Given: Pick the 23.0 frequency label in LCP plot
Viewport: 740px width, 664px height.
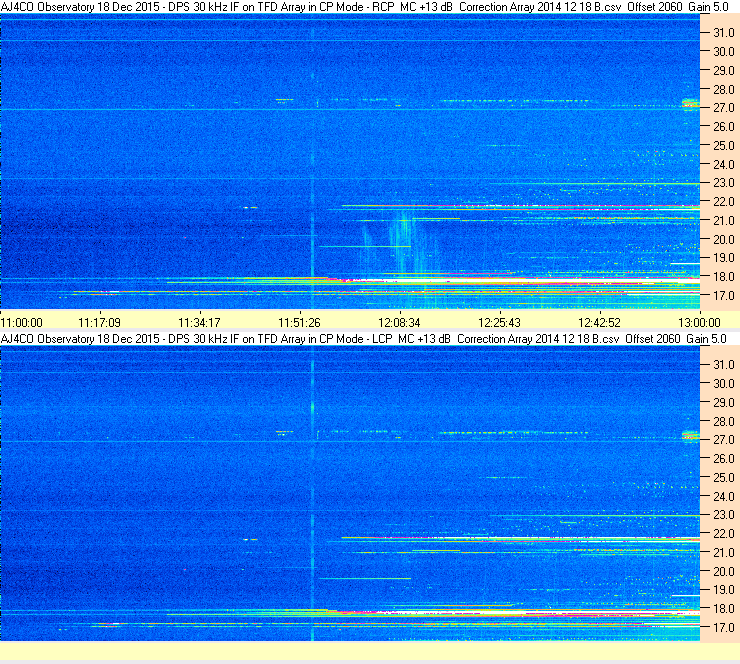Looking at the screenshot, I should click(x=723, y=515).
